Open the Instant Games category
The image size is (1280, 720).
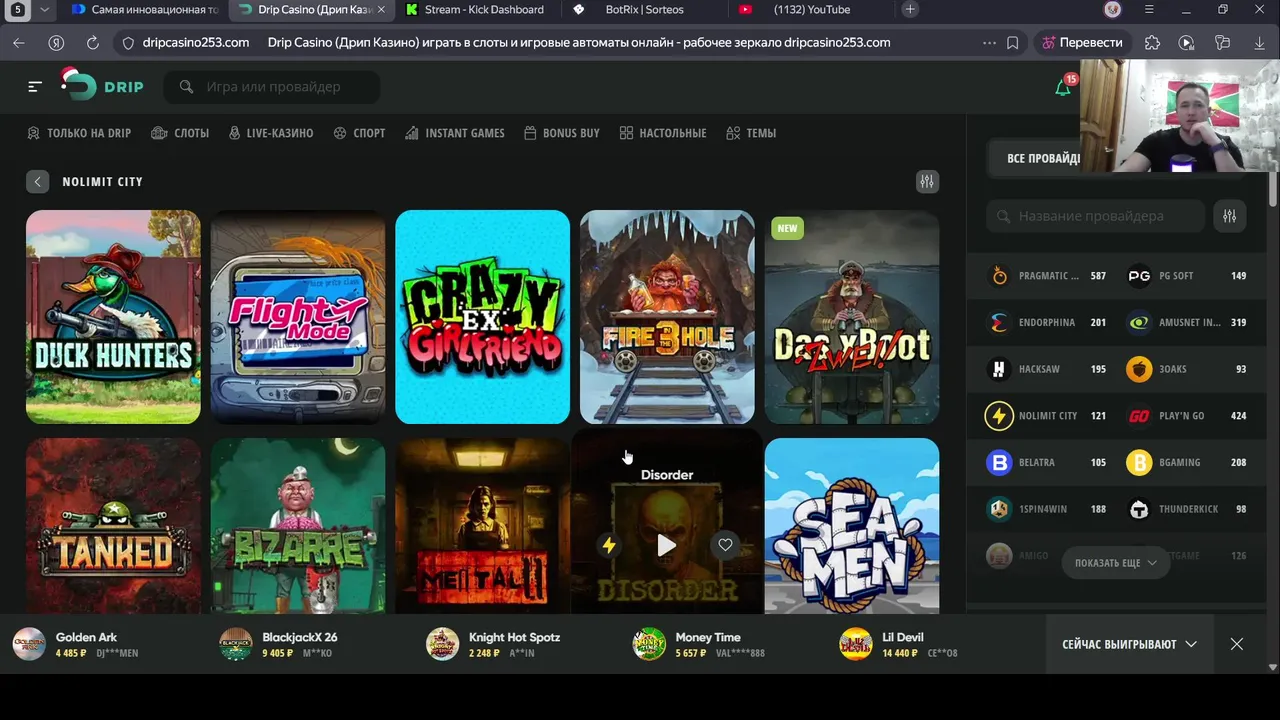[x=455, y=133]
